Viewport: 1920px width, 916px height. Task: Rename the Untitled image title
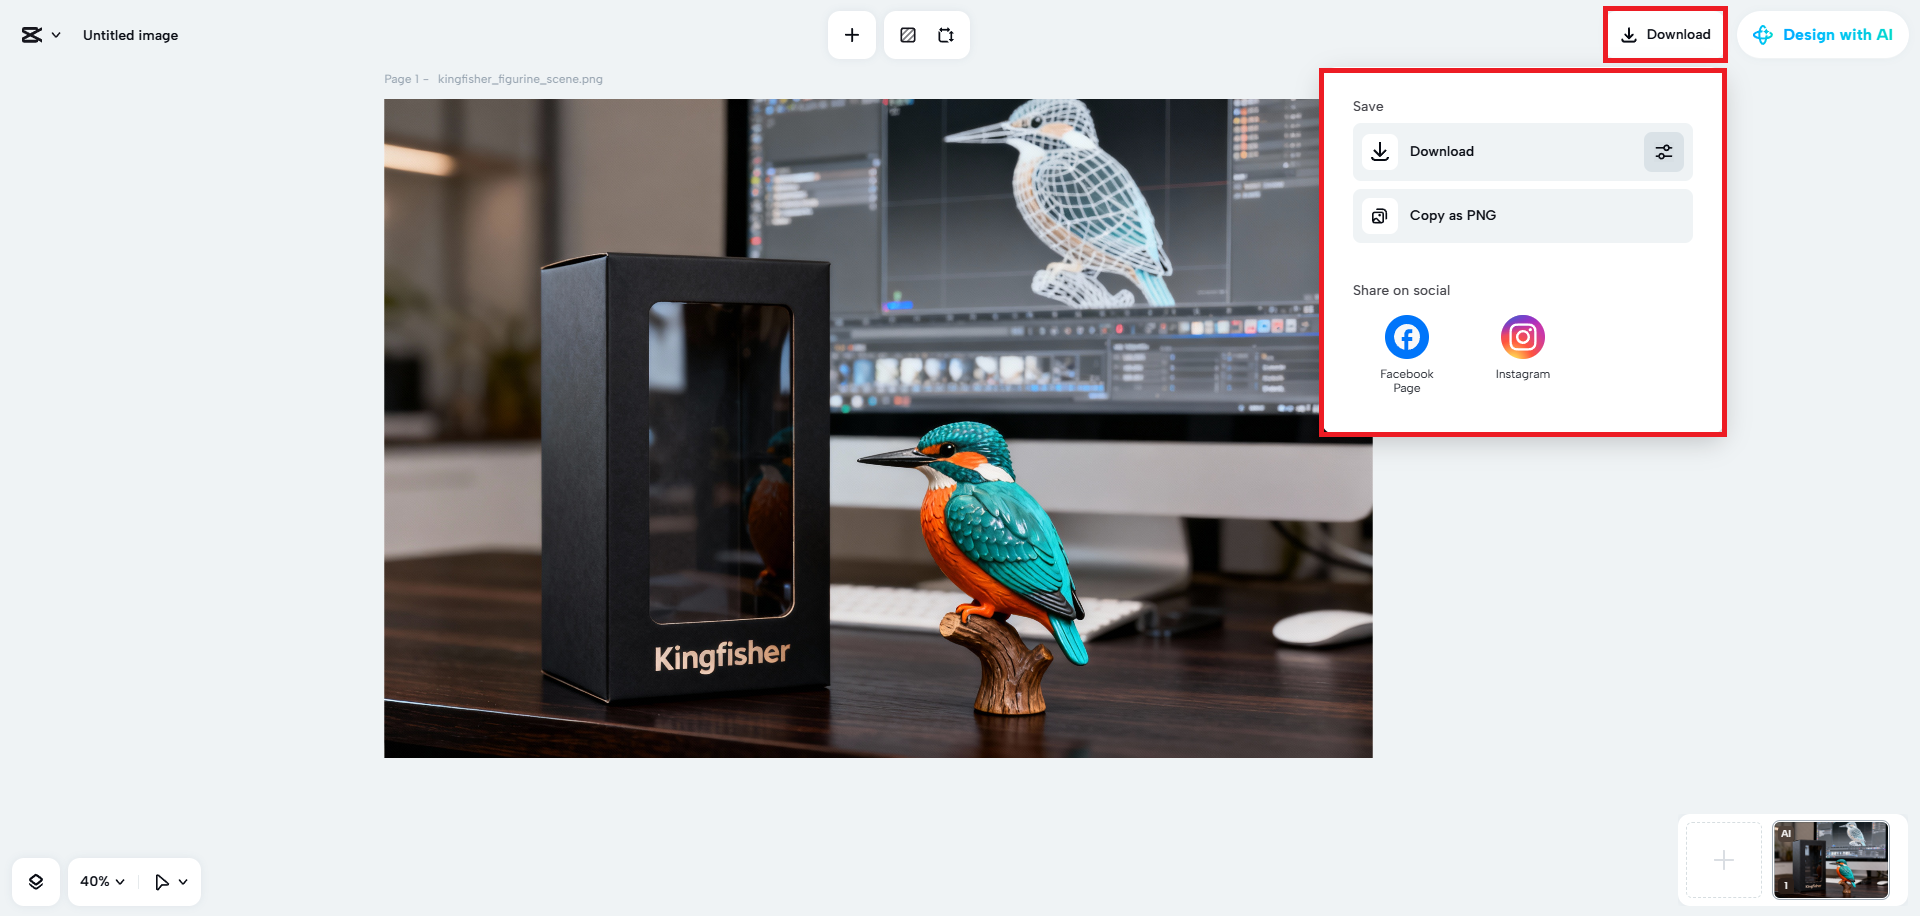point(130,34)
